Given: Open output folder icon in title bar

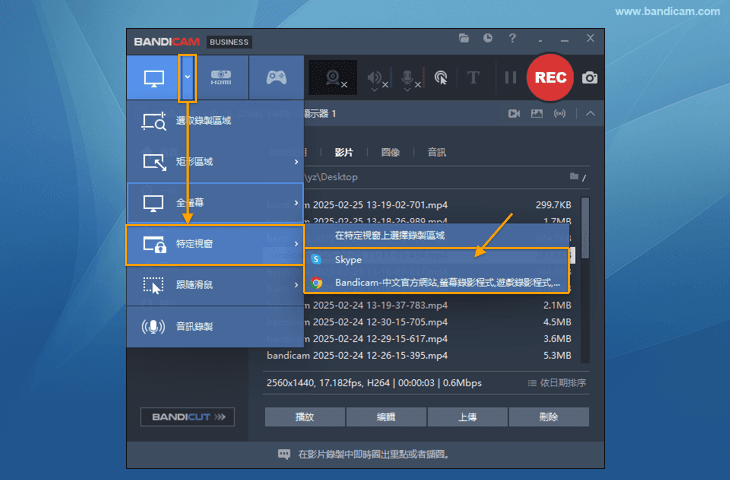Looking at the screenshot, I should click(464, 38).
